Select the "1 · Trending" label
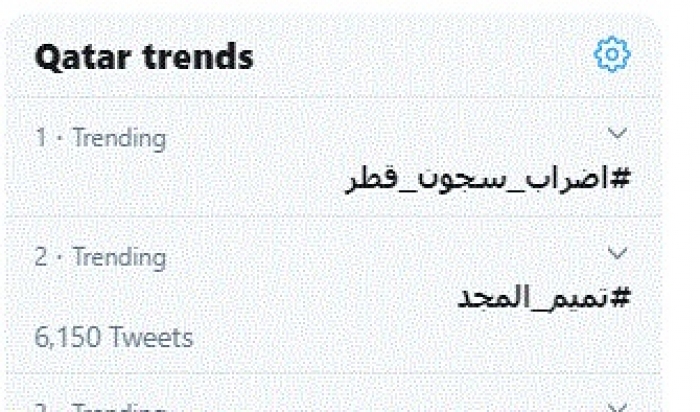The width and height of the screenshot is (700, 412). pos(100,138)
